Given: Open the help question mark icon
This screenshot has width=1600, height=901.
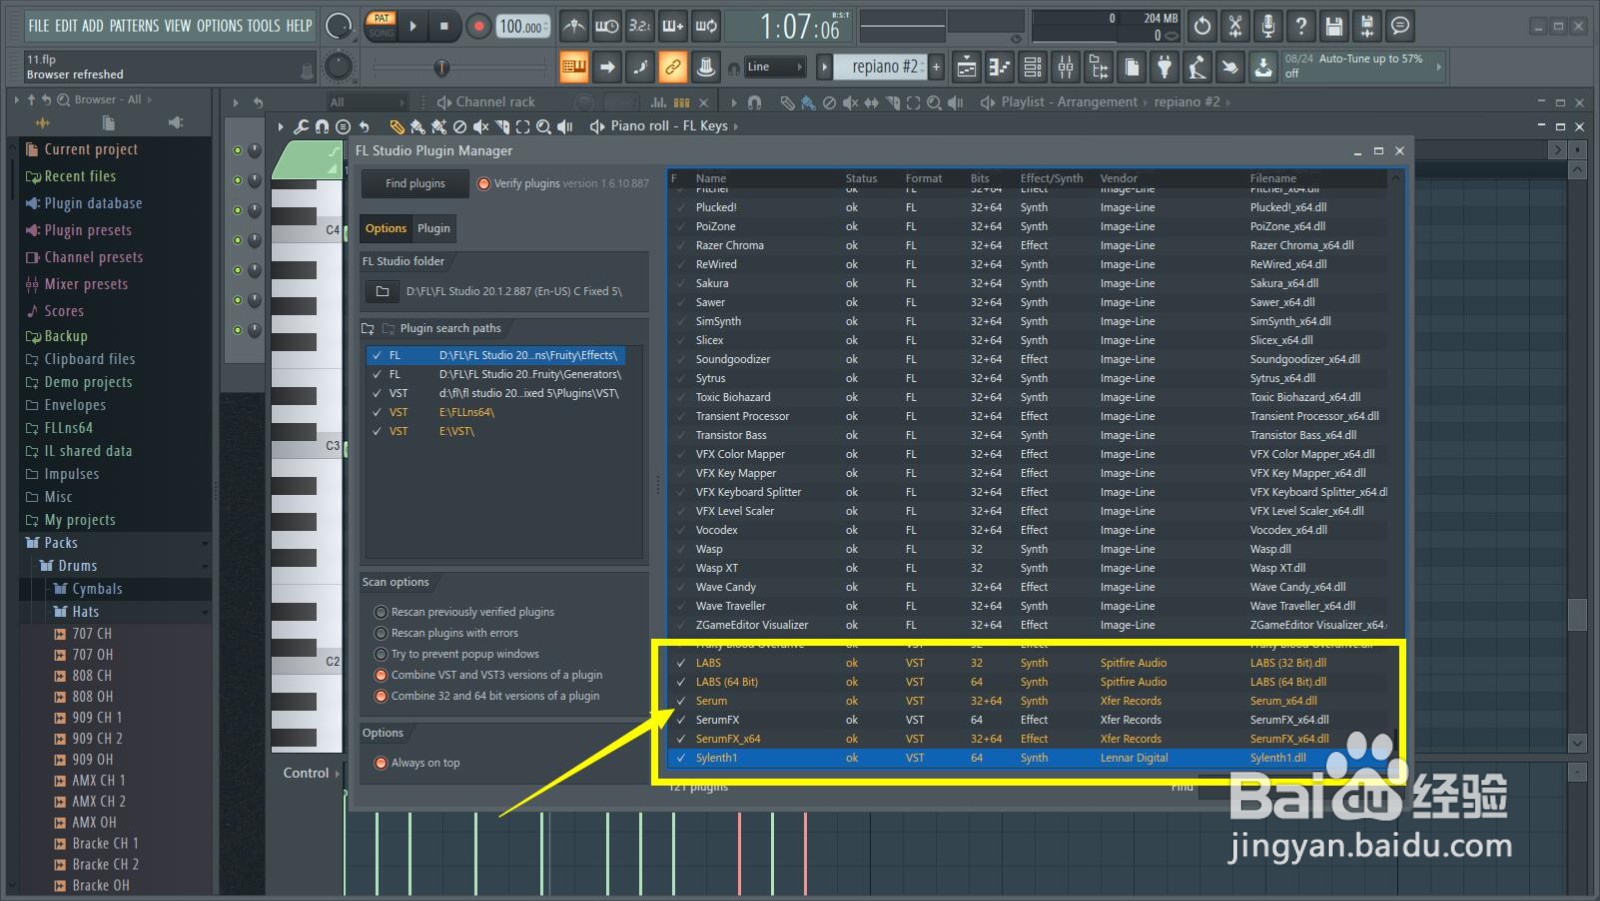Looking at the screenshot, I should 1301,26.
